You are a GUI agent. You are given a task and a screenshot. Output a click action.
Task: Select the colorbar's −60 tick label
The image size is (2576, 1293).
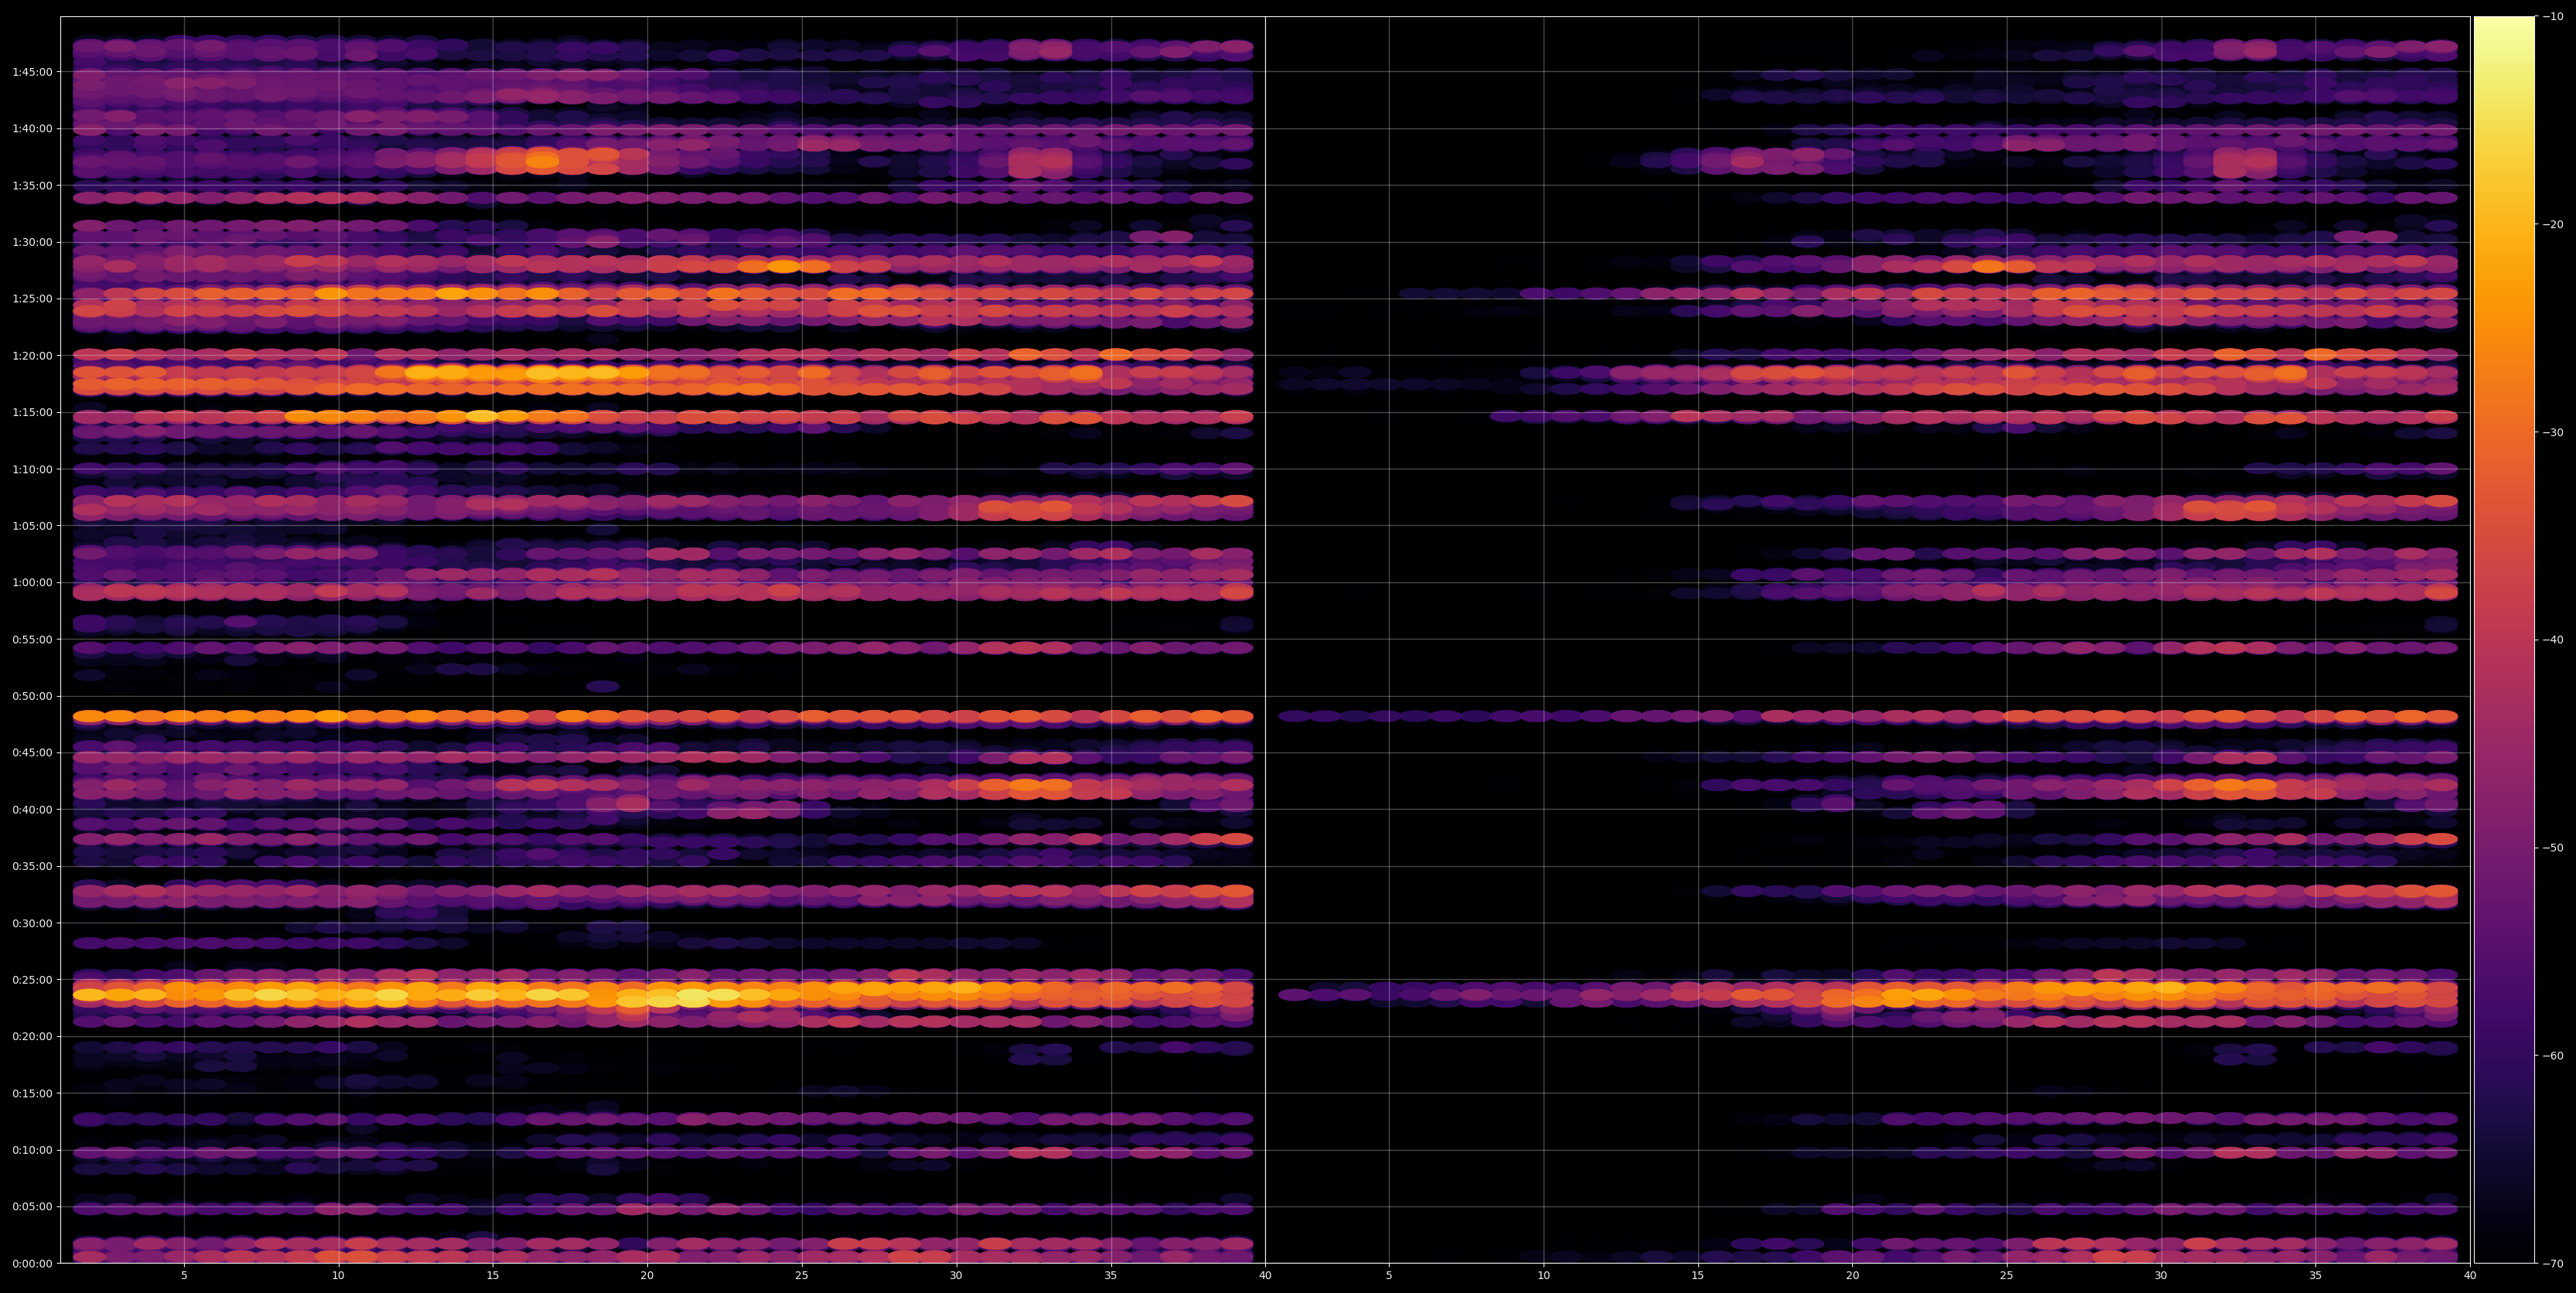(2553, 1056)
